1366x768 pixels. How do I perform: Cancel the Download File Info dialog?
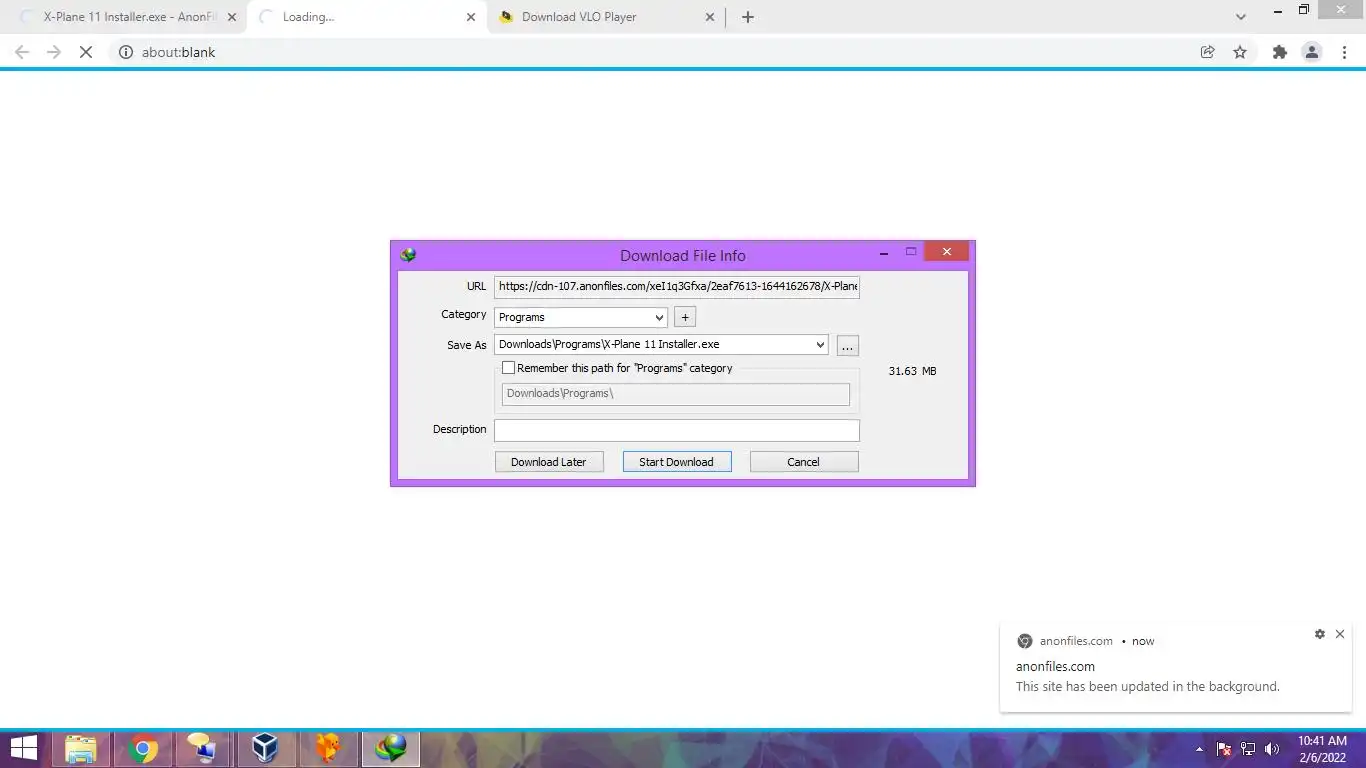pos(804,462)
